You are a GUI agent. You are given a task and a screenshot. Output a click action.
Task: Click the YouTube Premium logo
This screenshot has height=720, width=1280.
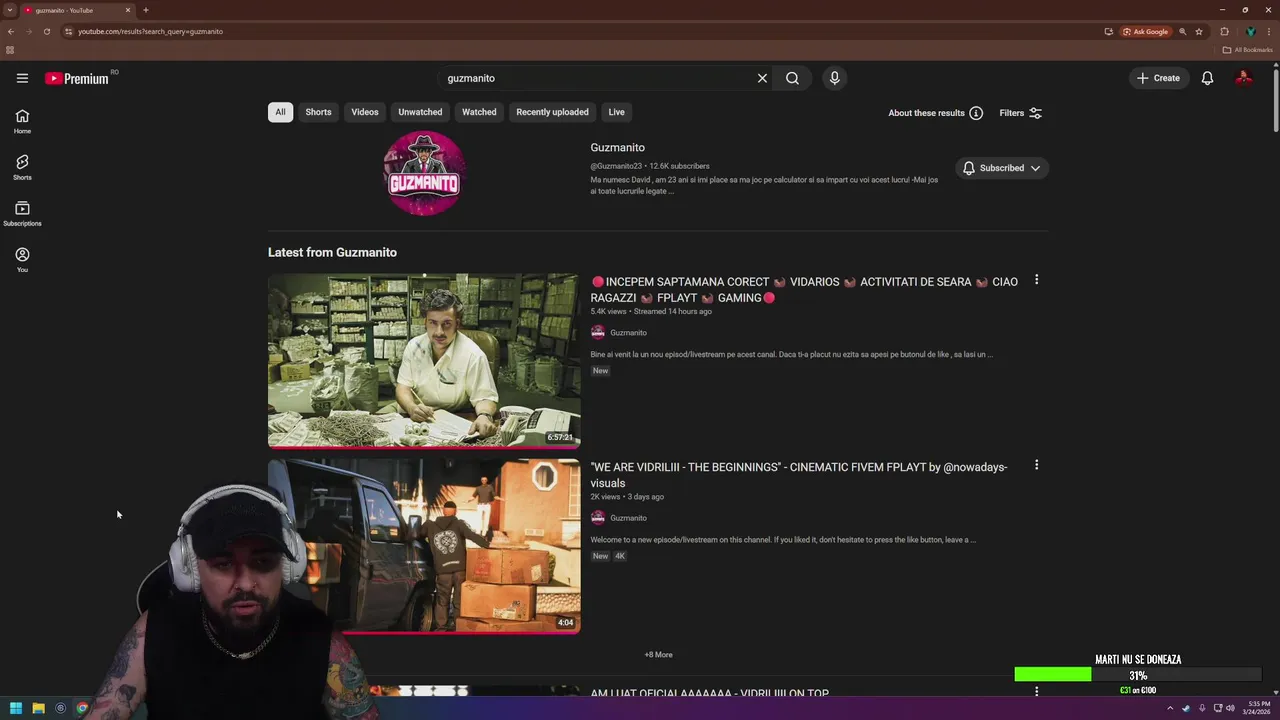tap(77, 78)
